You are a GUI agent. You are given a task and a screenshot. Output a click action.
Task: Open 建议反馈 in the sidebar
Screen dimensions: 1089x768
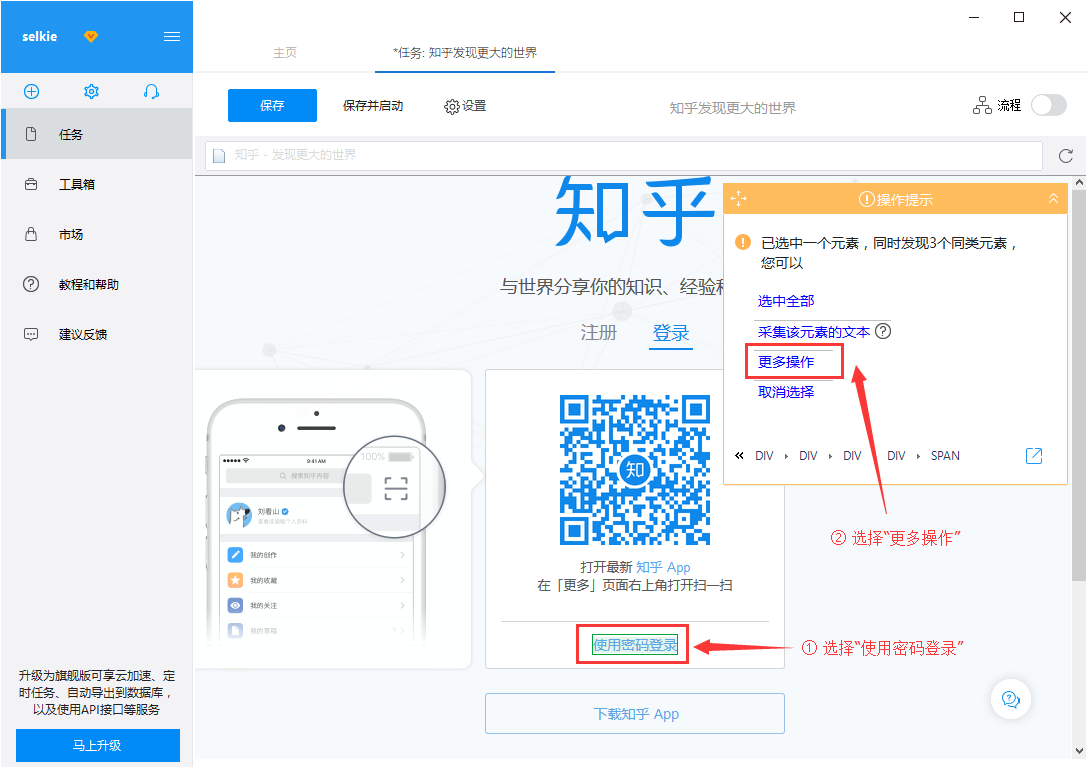(x=97, y=334)
